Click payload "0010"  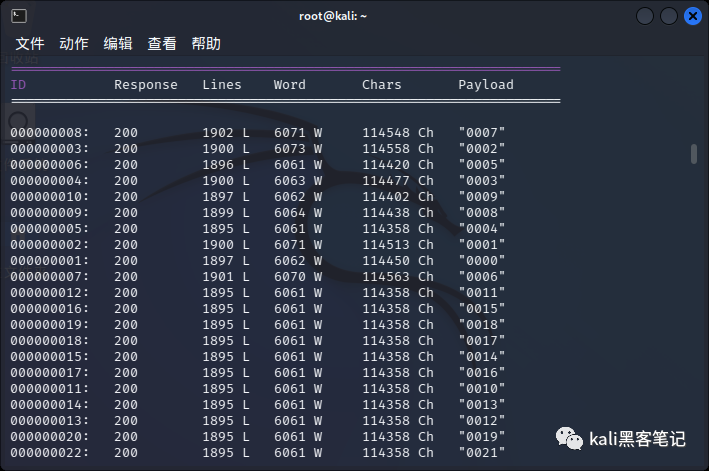(x=482, y=388)
